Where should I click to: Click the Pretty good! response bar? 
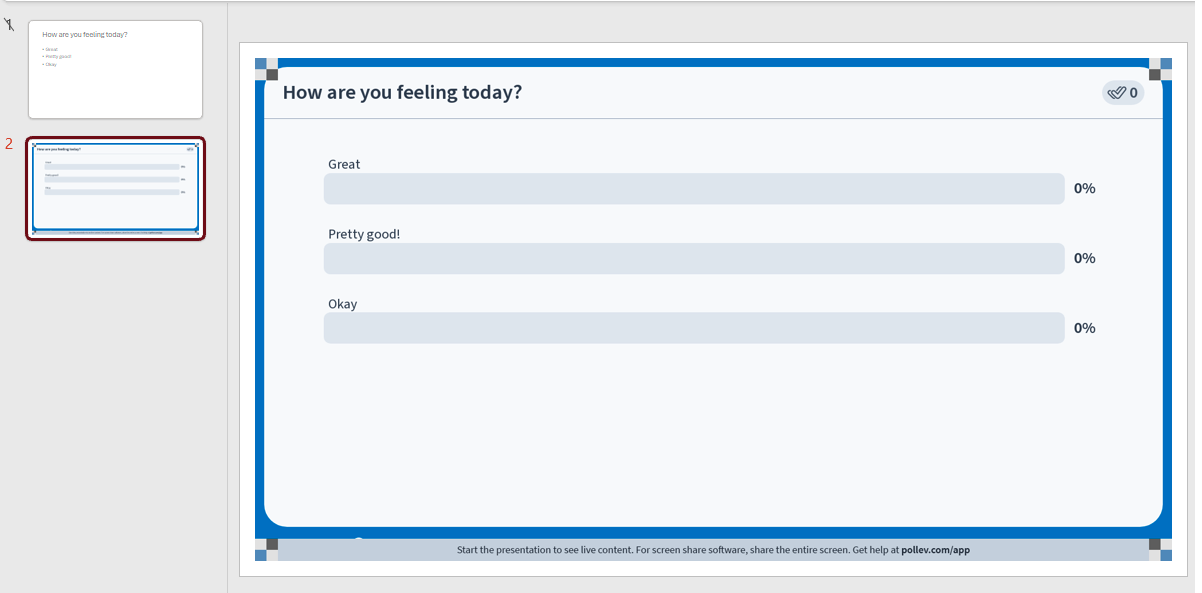(694, 259)
